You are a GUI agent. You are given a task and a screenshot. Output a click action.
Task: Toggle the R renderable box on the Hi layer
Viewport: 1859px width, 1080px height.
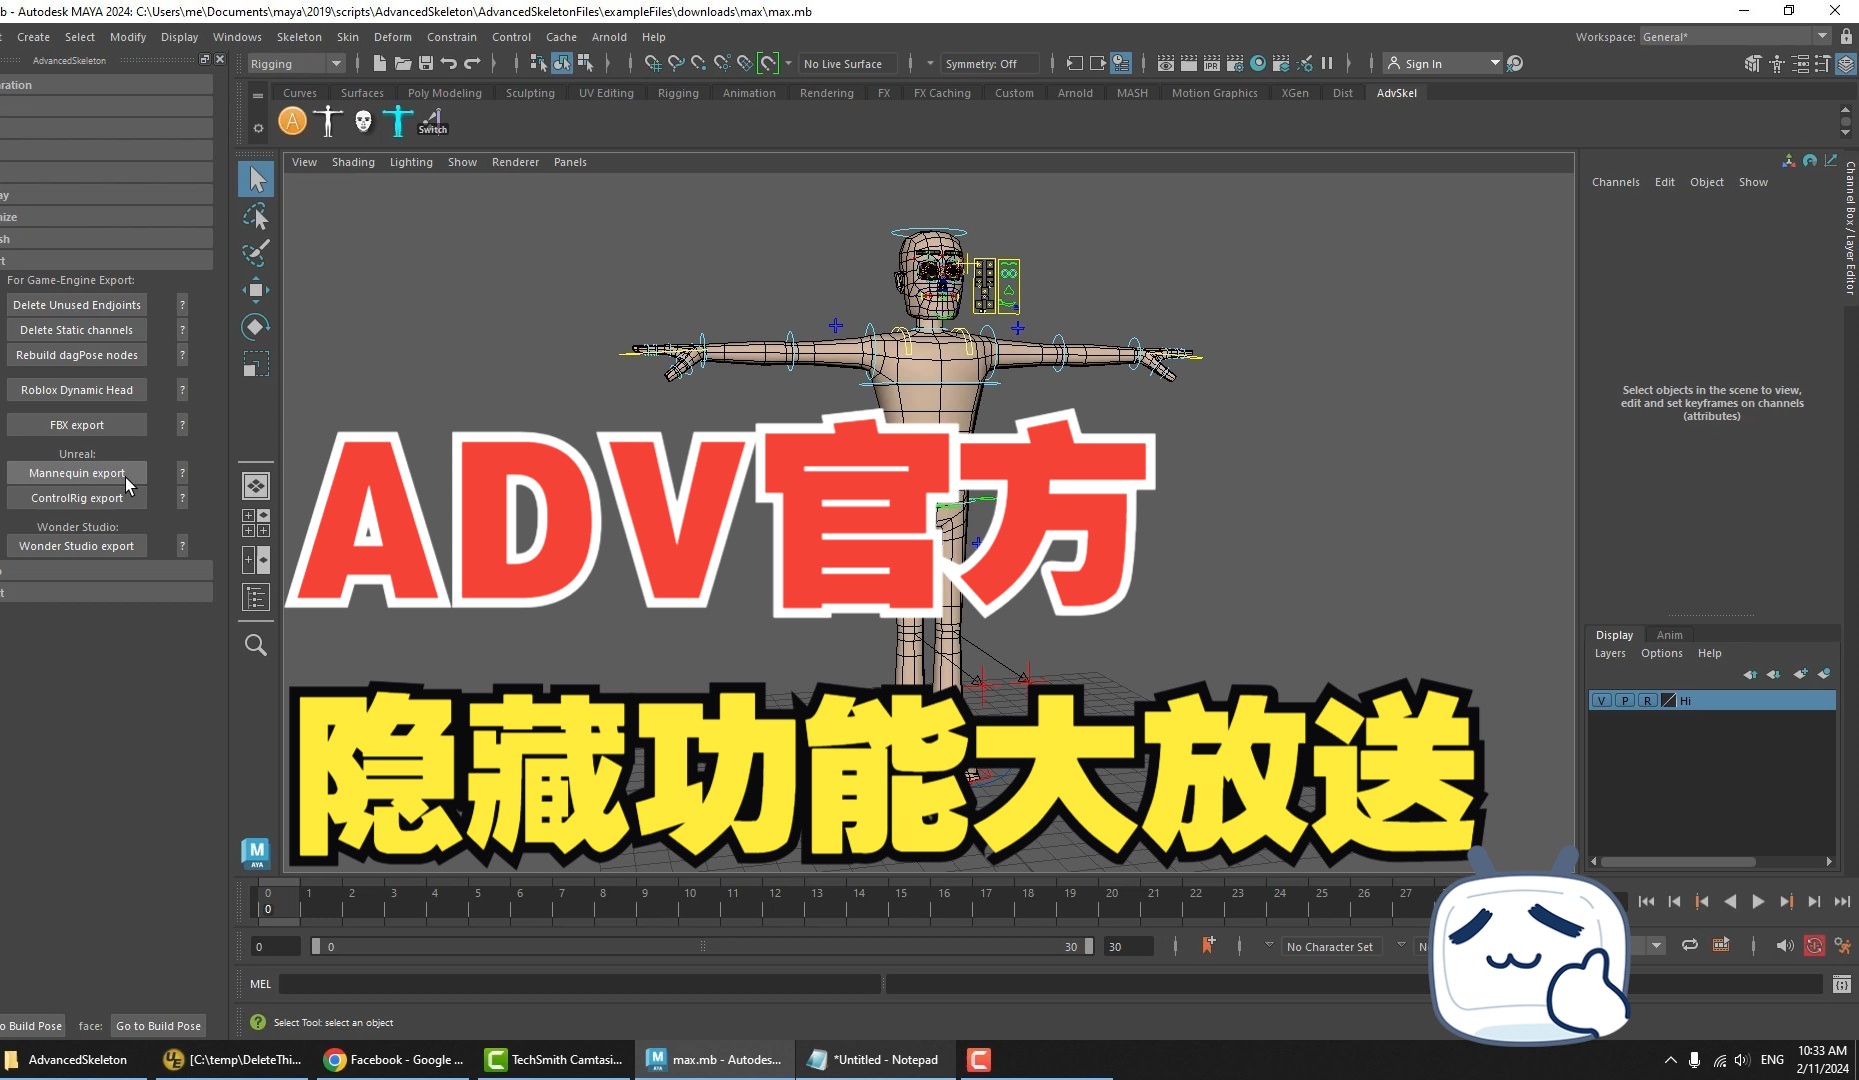(x=1648, y=701)
